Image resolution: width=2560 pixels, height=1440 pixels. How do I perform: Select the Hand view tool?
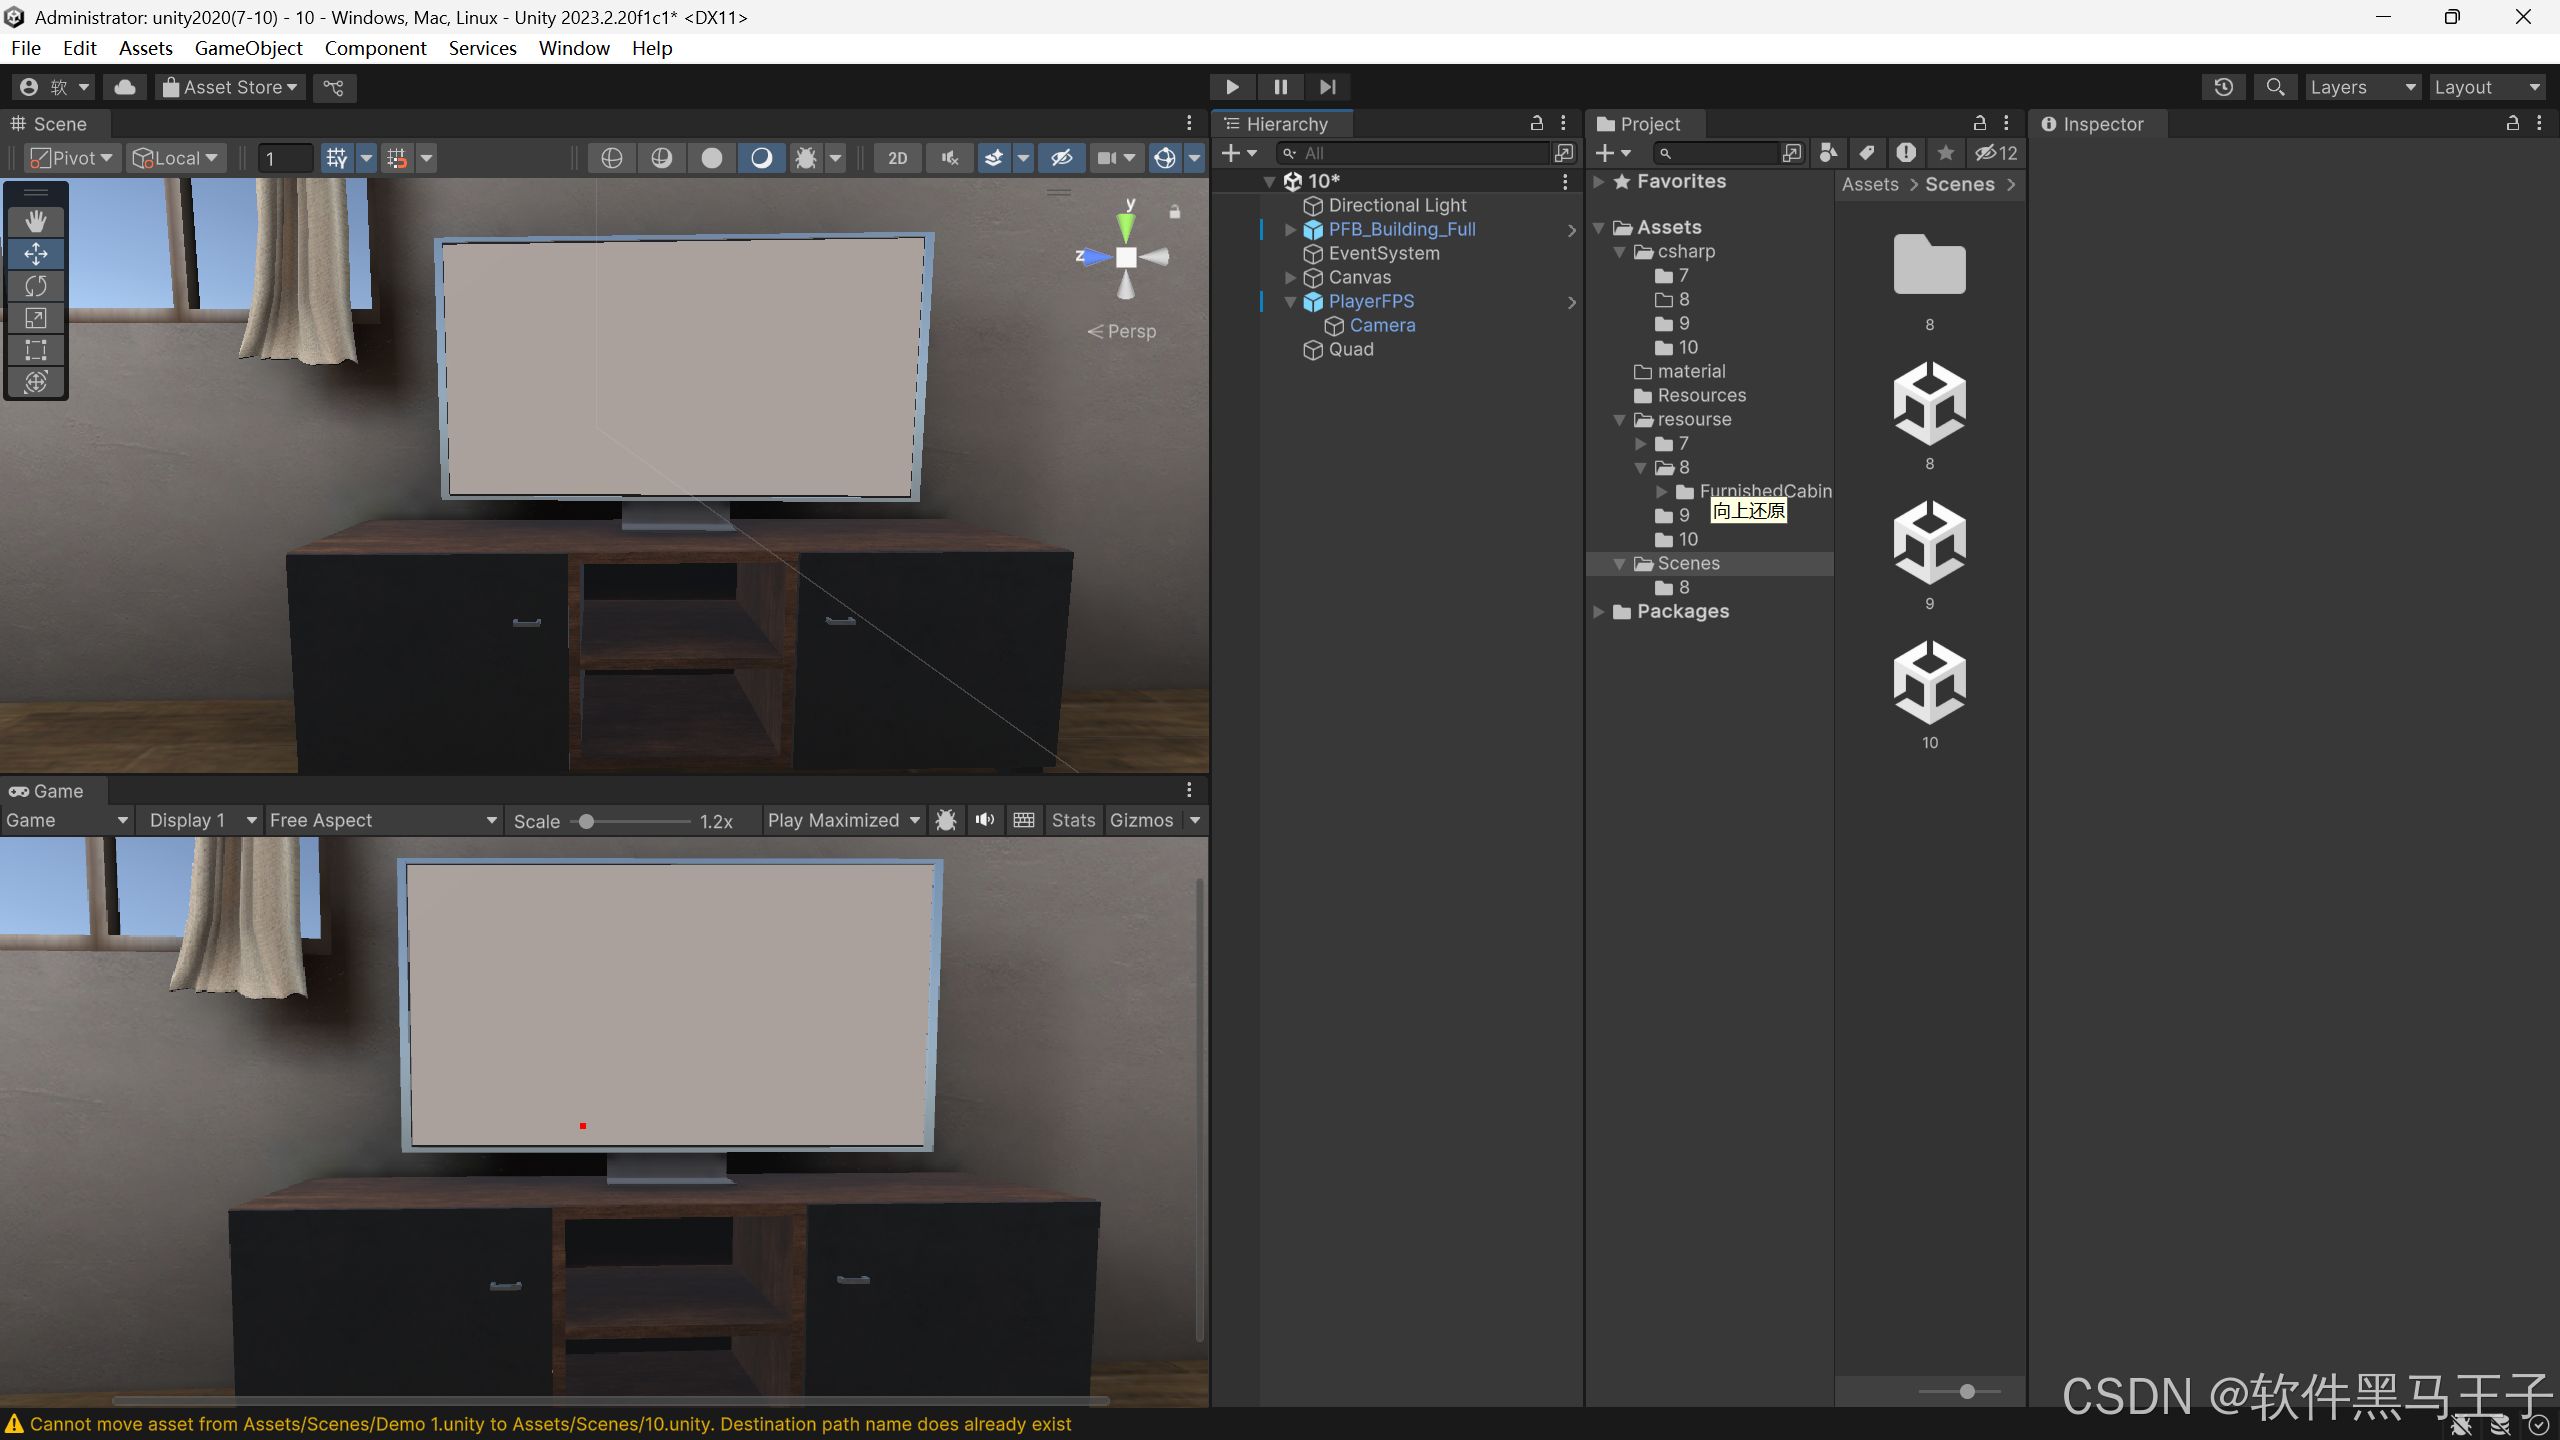pos(36,221)
